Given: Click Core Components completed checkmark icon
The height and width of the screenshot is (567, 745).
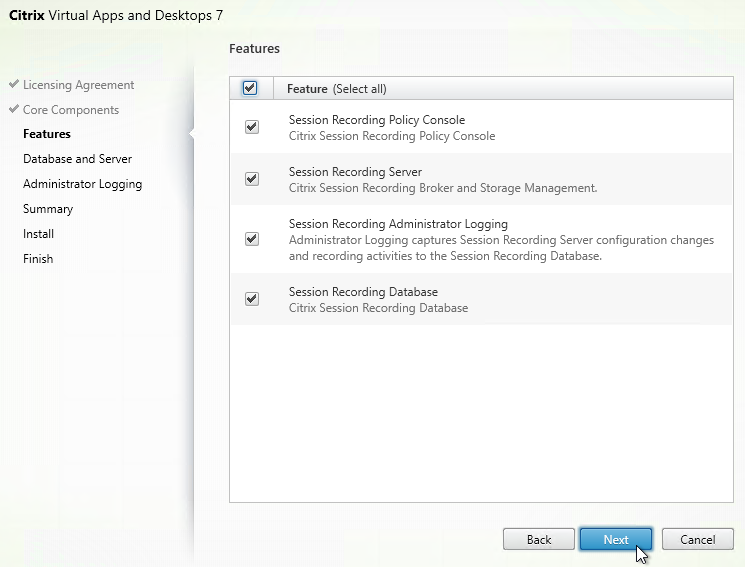Looking at the screenshot, I should click(14, 109).
